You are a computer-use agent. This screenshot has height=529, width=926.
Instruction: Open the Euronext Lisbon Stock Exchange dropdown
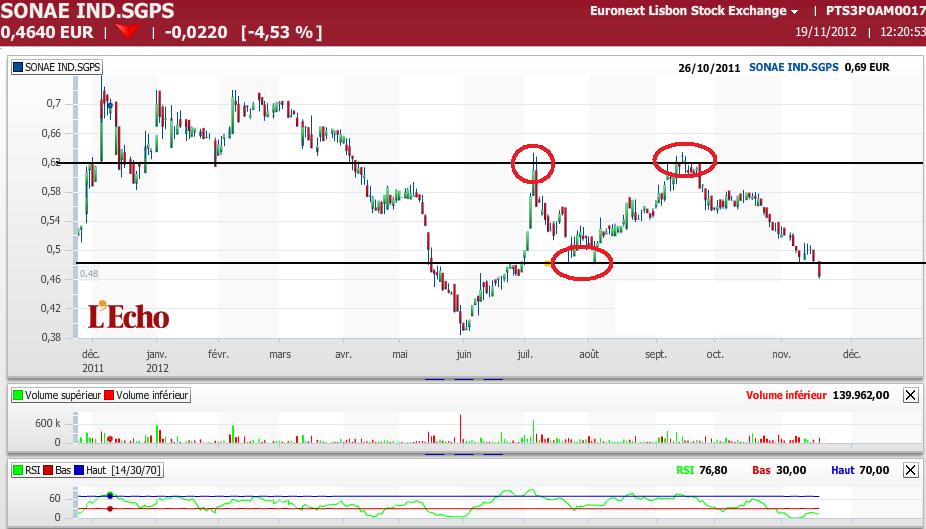694,11
